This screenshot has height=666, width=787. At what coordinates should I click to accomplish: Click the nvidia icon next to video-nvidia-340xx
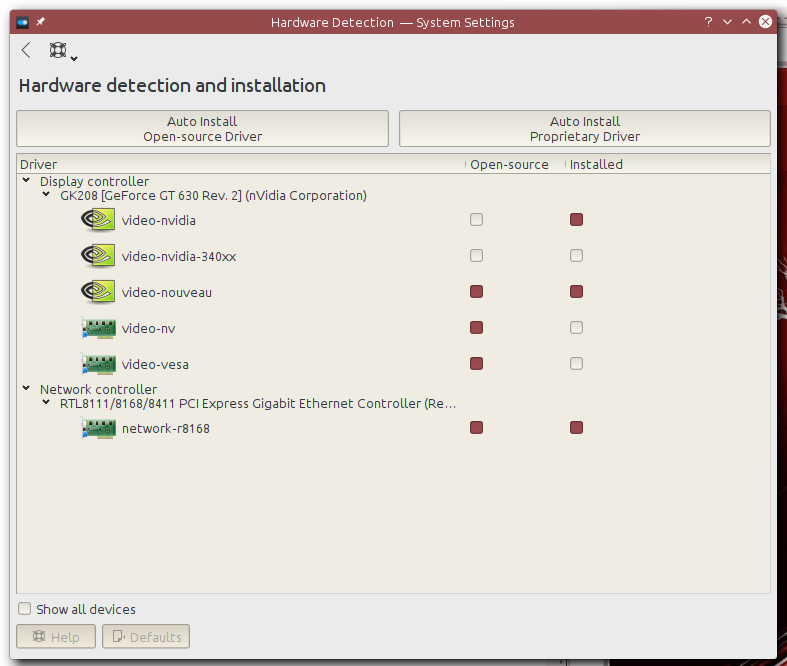point(98,256)
